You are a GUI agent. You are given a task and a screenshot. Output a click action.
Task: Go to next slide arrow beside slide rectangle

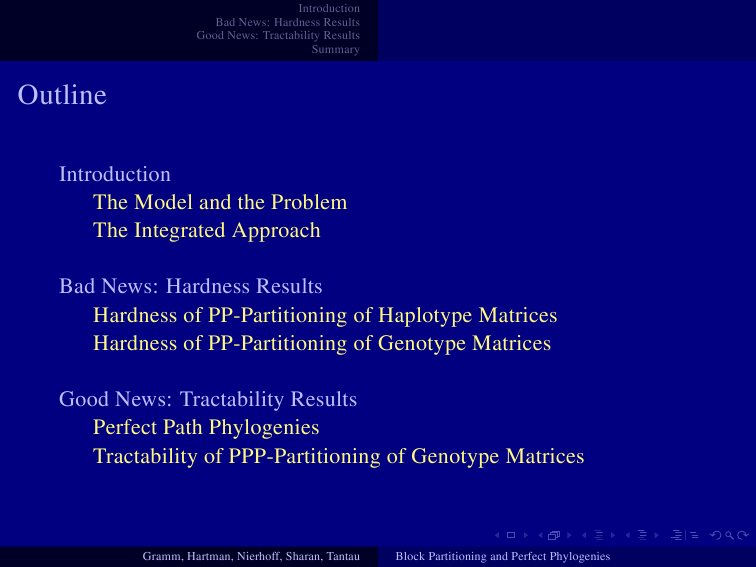526,535
